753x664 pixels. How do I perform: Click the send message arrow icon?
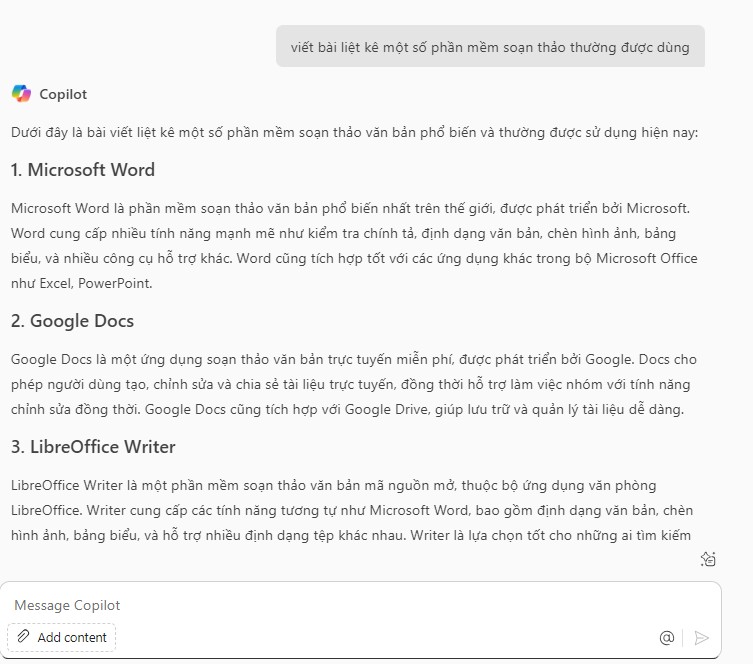pos(702,638)
